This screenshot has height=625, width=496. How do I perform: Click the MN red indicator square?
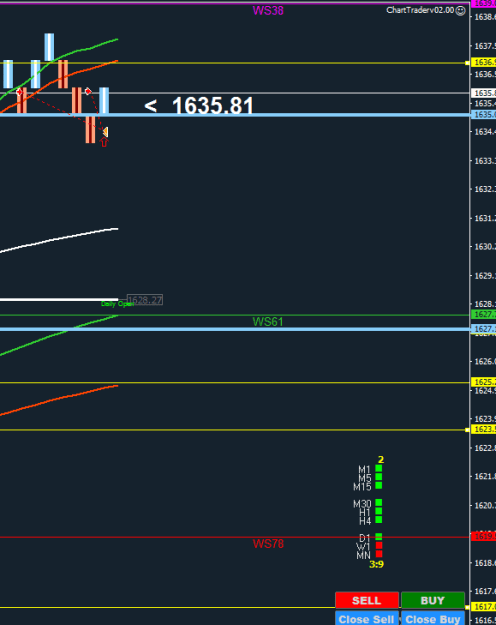coord(379,554)
